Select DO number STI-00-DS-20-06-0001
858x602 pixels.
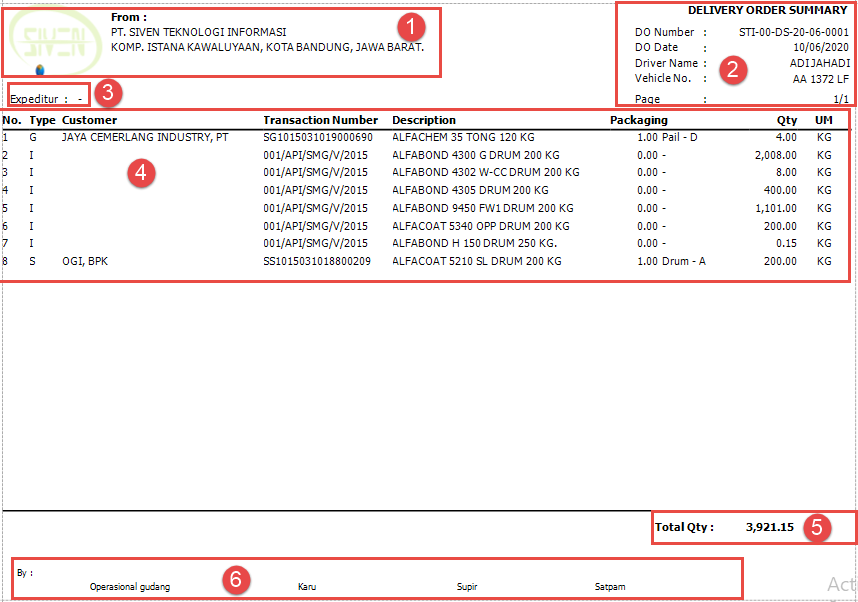coord(793,32)
